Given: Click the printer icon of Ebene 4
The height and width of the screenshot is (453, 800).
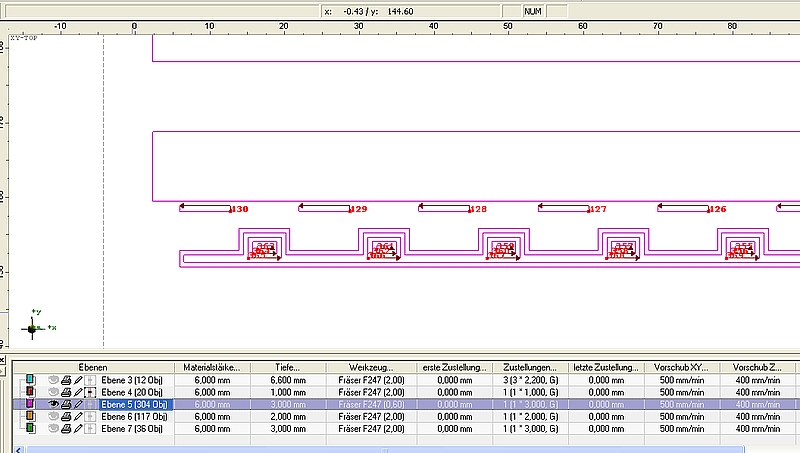Looking at the screenshot, I should (66, 392).
